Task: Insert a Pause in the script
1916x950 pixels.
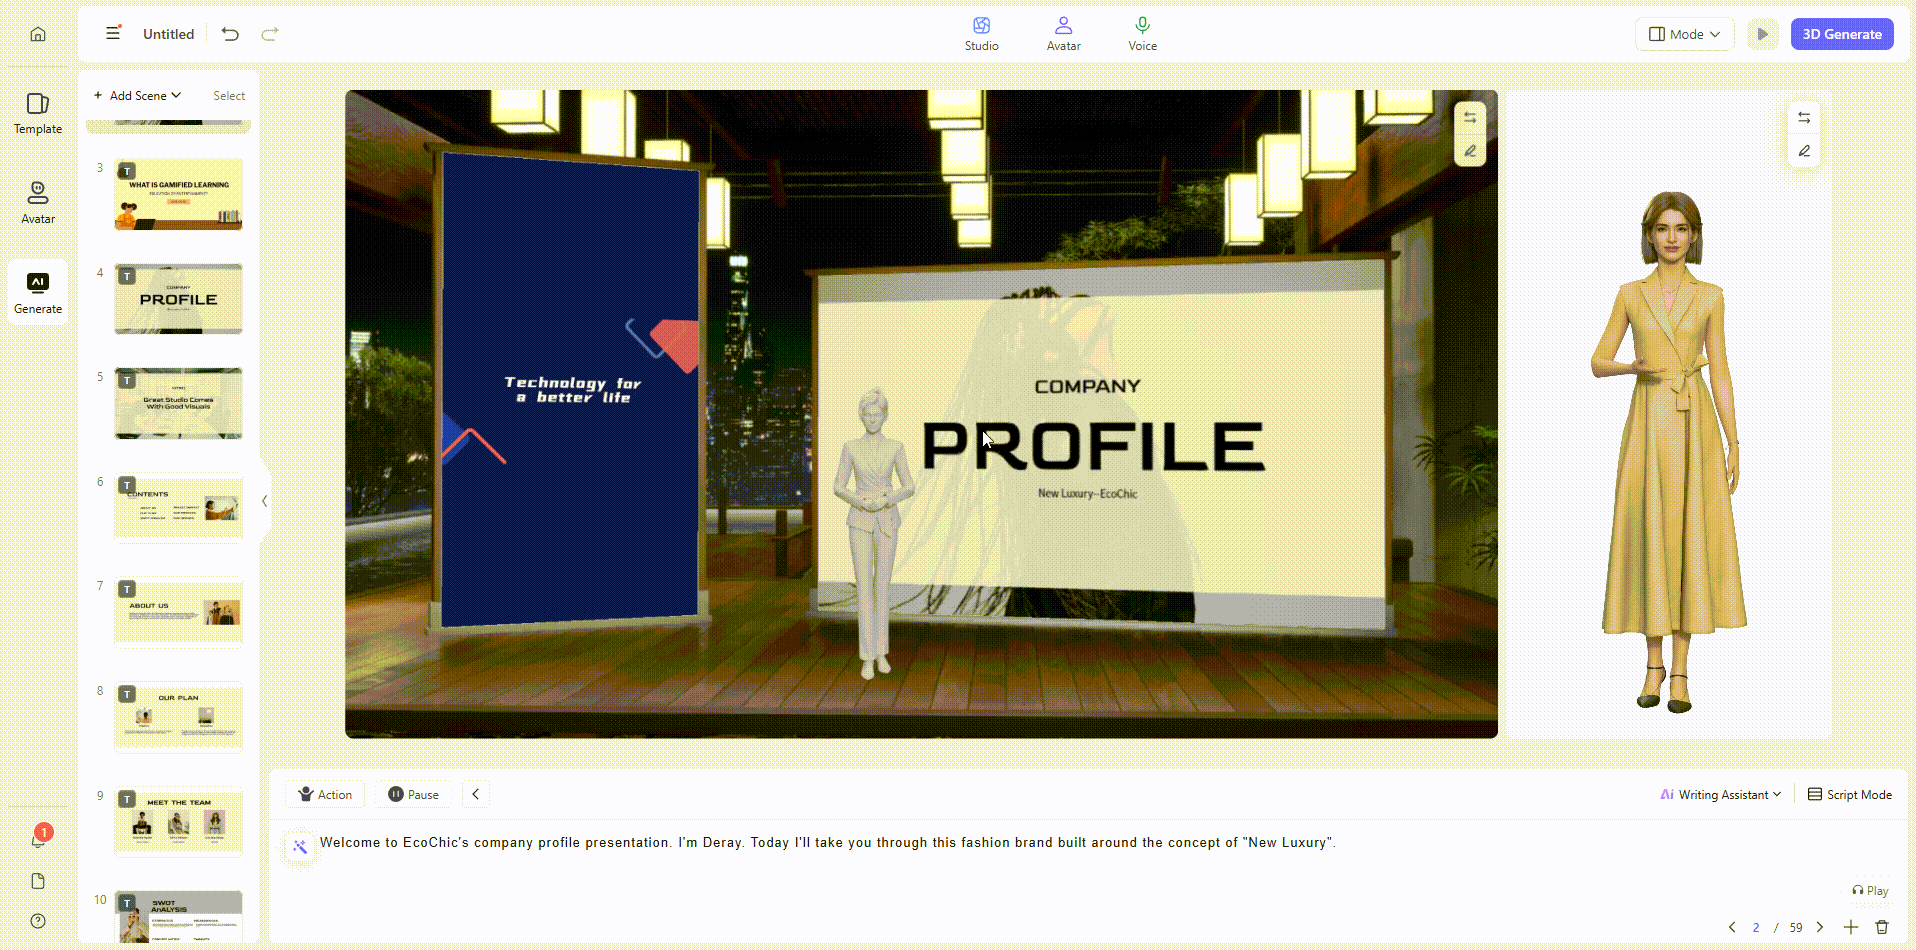Action: pyautogui.click(x=413, y=794)
